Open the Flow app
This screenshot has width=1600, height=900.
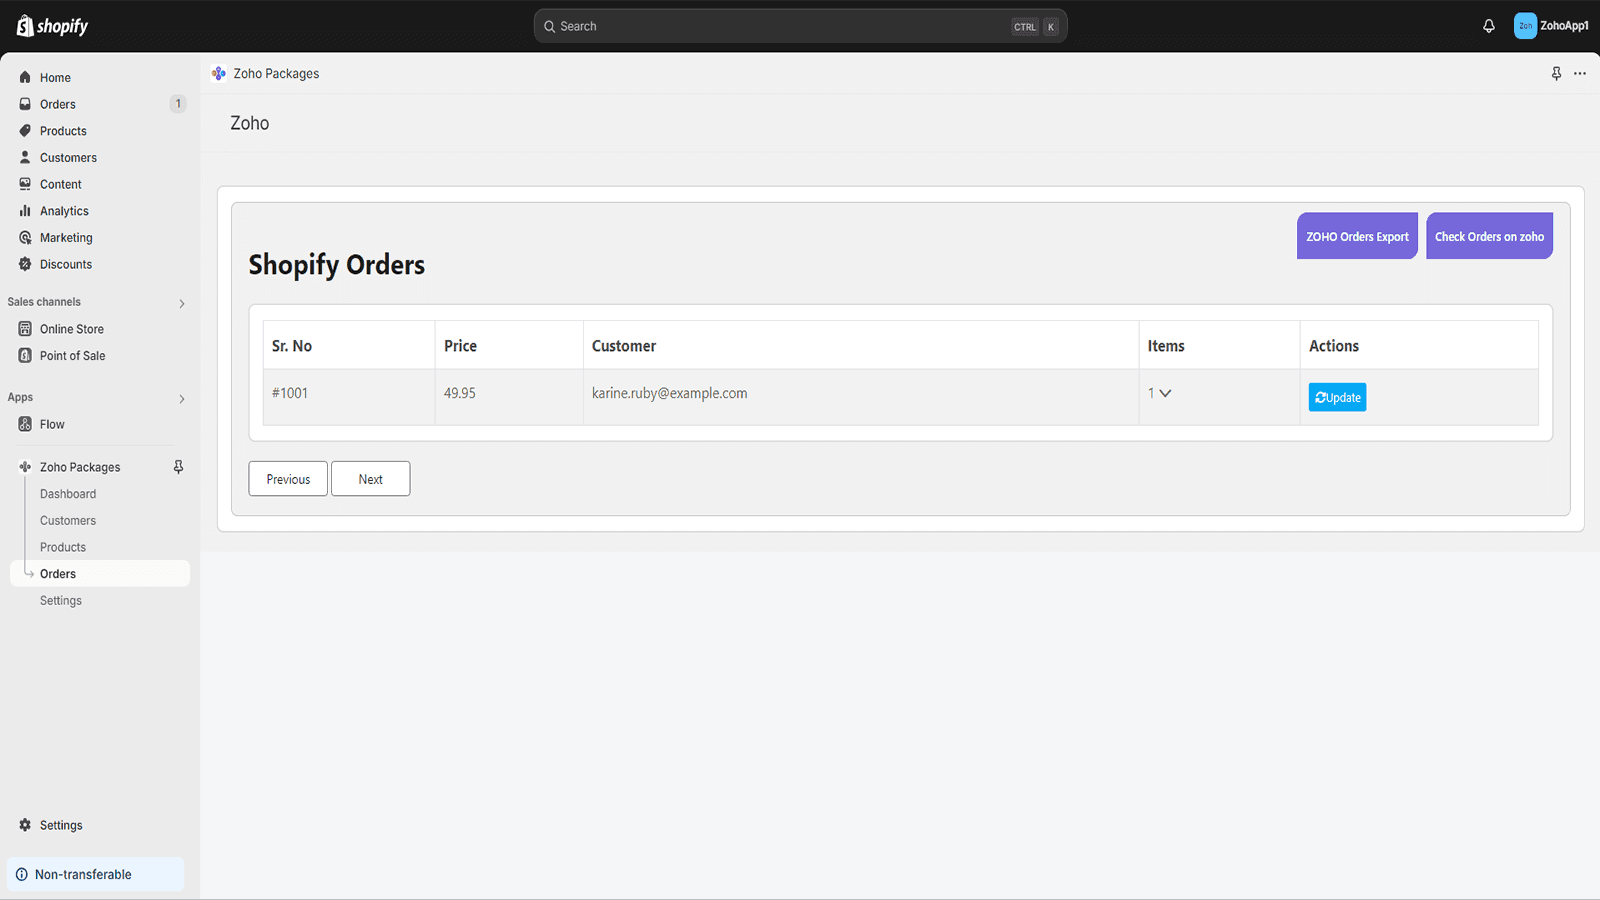(52, 424)
